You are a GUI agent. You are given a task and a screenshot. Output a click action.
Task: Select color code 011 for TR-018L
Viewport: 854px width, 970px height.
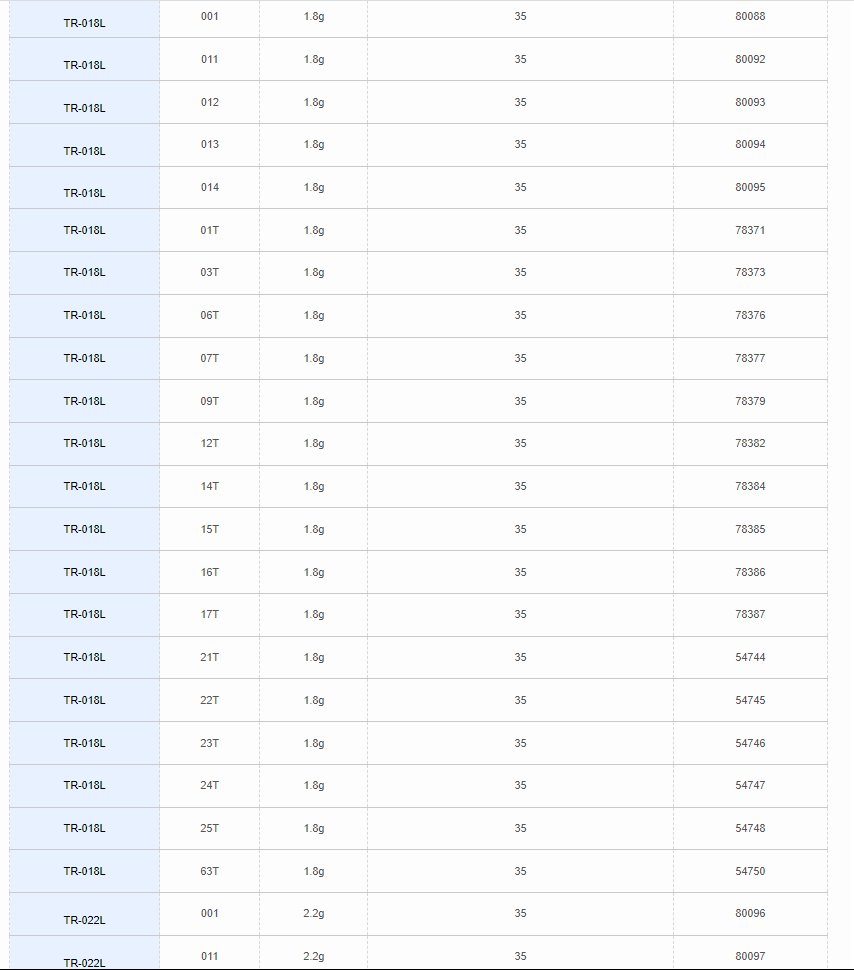(209, 59)
